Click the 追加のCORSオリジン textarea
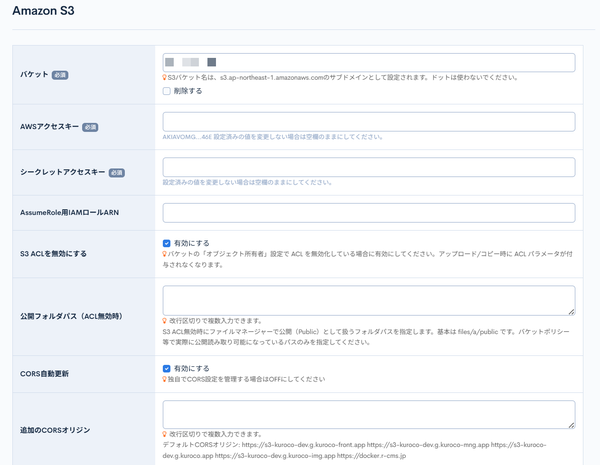The width and height of the screenshot is (600, 465). pos(369,414)
